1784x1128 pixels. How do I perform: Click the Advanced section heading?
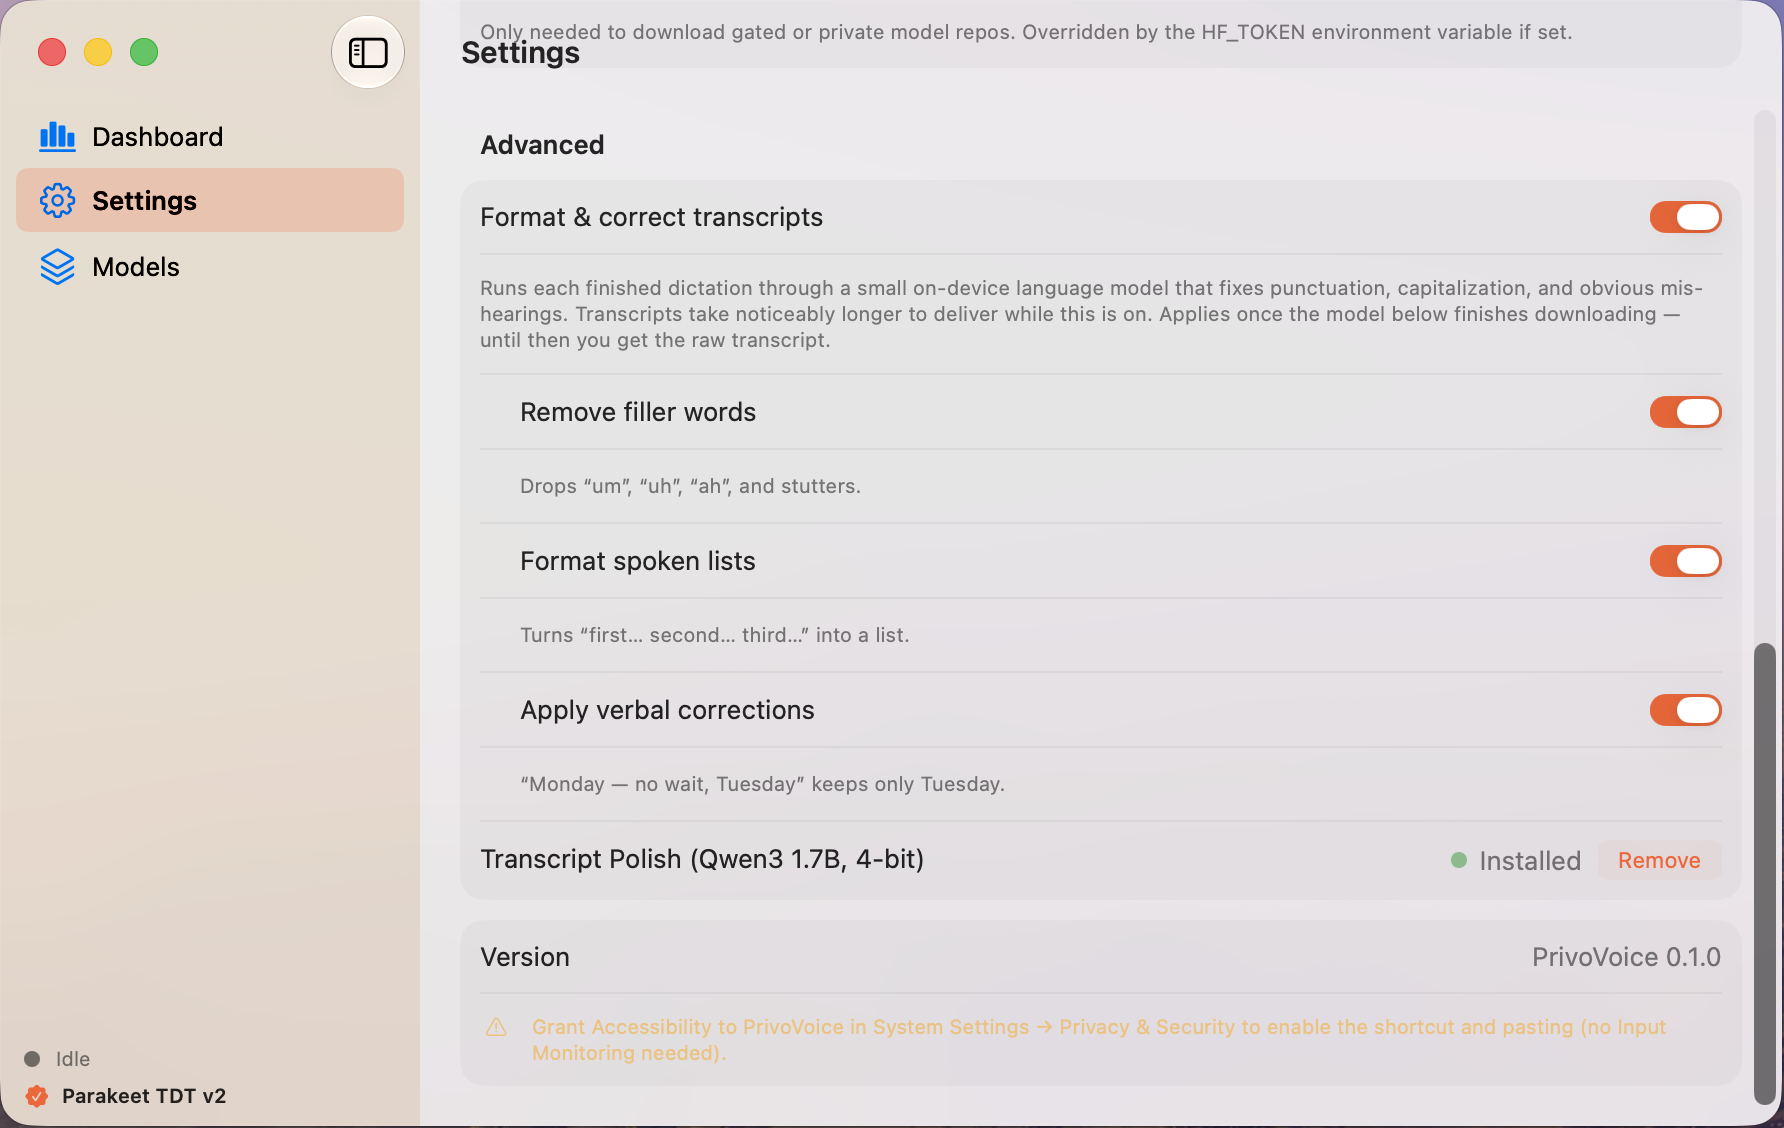point(542,145)
